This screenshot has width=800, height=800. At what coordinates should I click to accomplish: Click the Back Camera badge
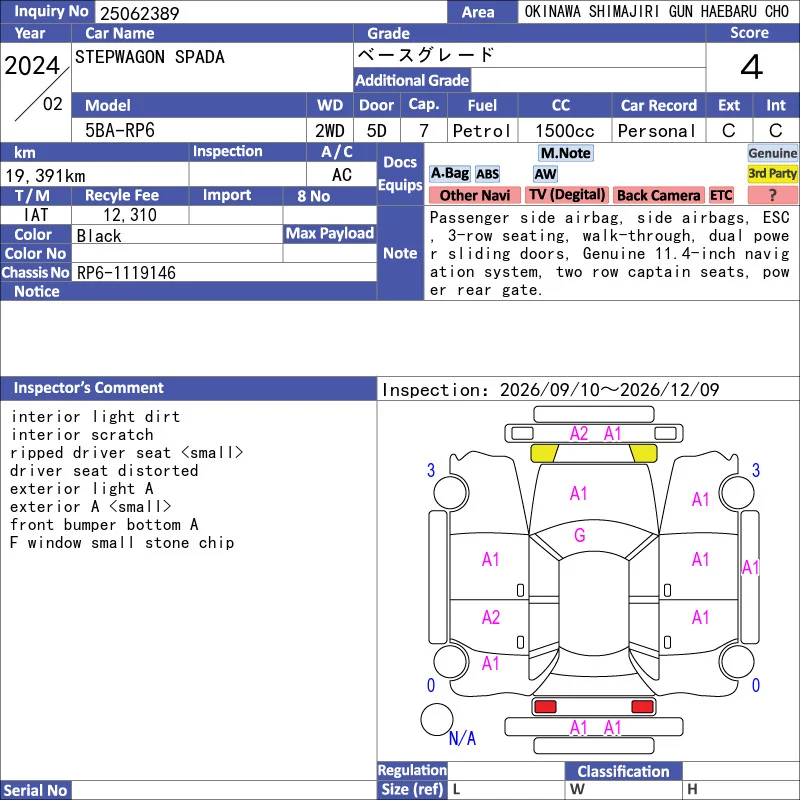pyautogui.click(x=658, y=195)
